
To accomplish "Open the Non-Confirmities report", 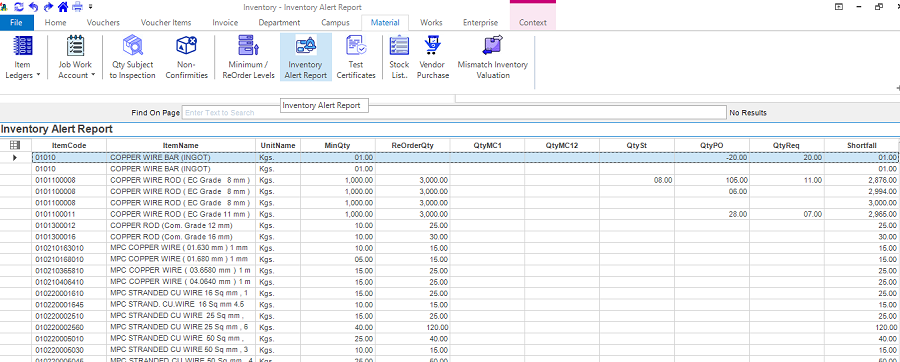I will pos(187,57).
